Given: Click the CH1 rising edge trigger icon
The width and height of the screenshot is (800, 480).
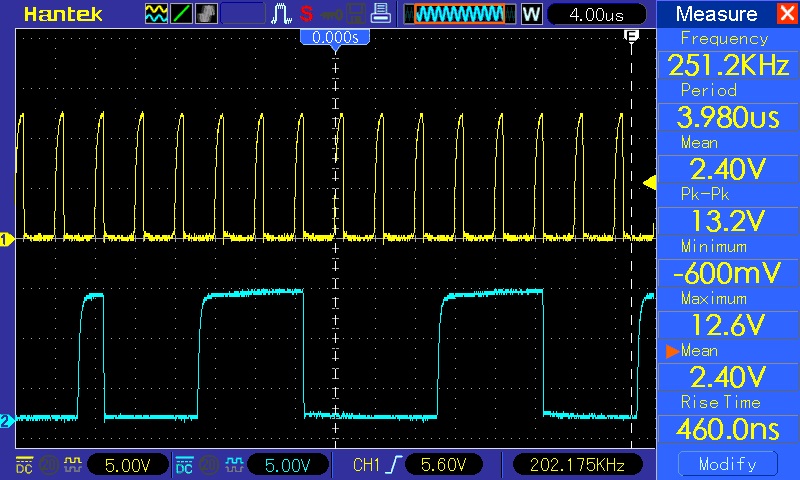Looking at the screenshot, I should 398,464.
